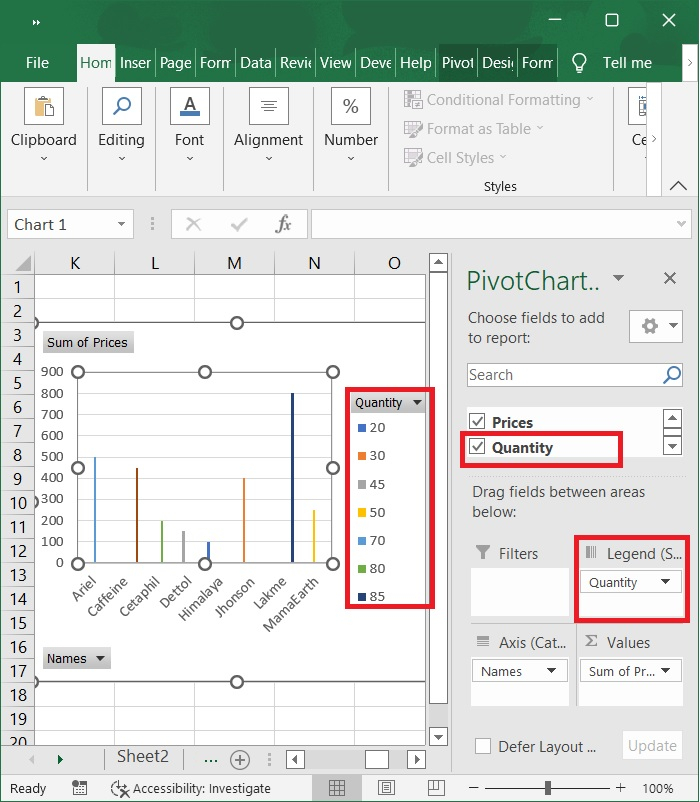Click the Tell me lightbulb icon
This screenshot has width=700, height=802.
[579, 63]
